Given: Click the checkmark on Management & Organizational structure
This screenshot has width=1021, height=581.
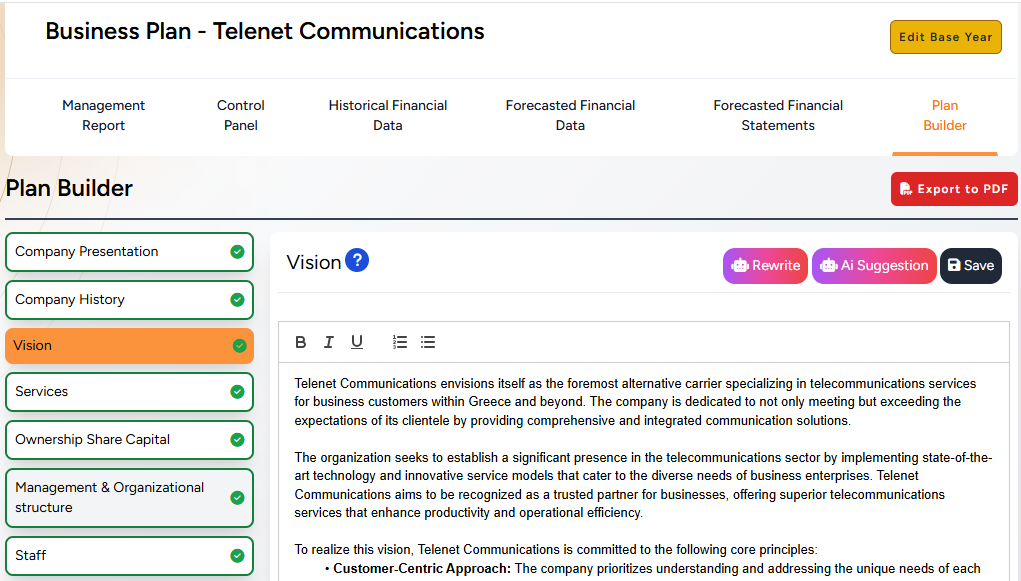Looking at the screenshot, I should [238, 498].
